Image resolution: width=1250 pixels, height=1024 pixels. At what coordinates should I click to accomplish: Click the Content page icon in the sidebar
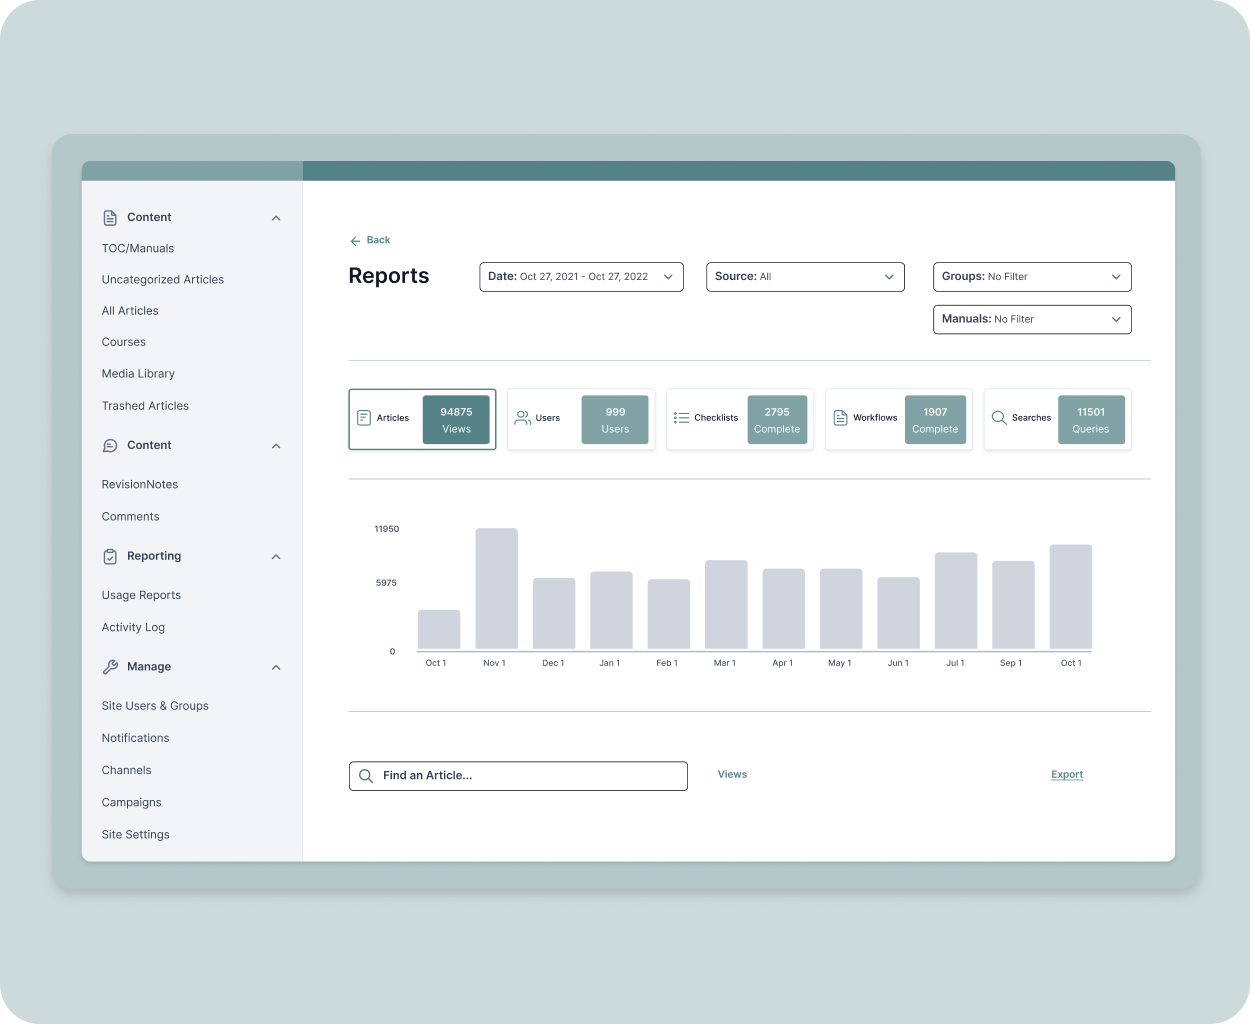click(x=109, y=217)
